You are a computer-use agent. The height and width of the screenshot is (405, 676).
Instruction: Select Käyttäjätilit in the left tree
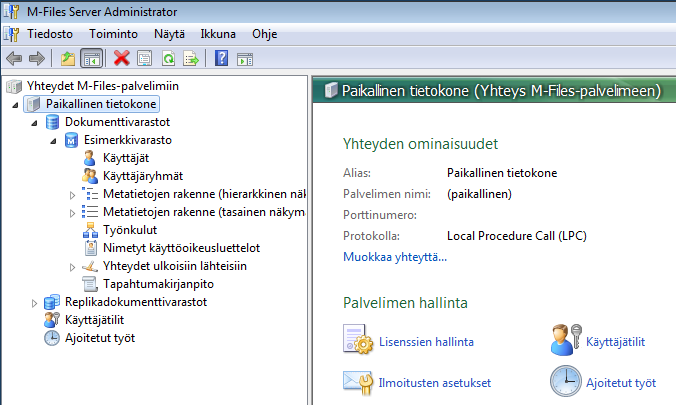[x=94, y=320]
